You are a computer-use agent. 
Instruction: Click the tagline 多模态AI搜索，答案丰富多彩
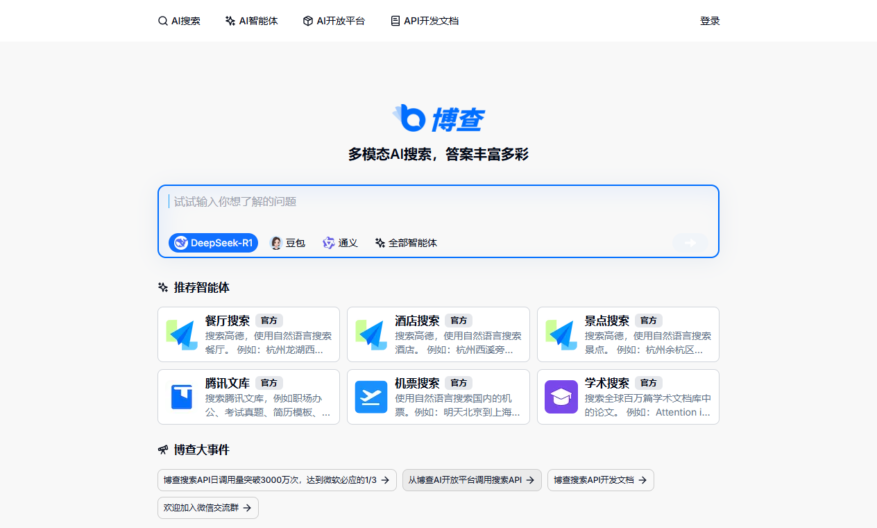[x=438, y=154]
